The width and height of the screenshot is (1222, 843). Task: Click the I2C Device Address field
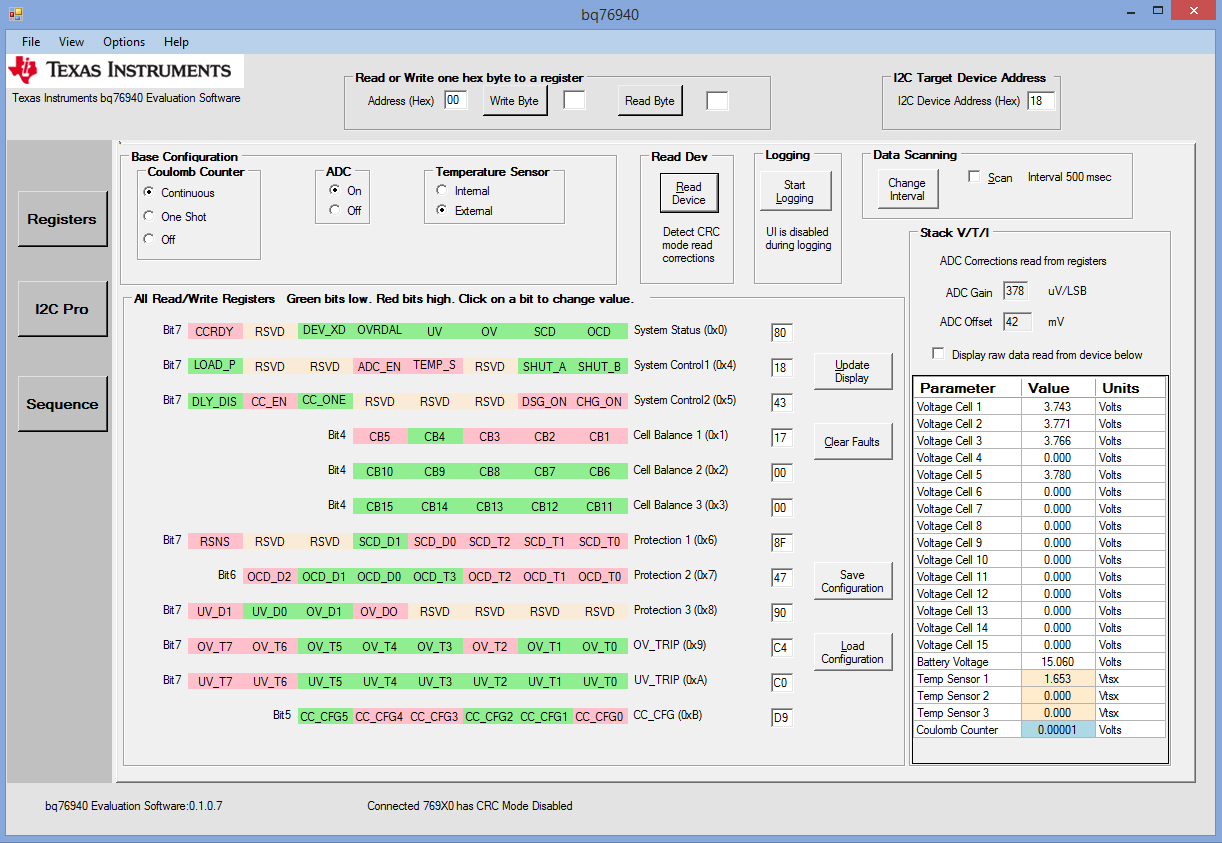click(x=1041, y=100)
